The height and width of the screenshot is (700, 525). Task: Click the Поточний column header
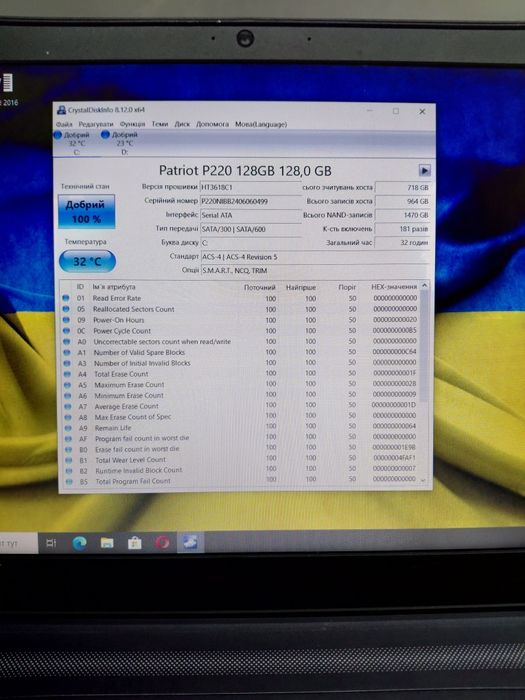coord(260,287)
